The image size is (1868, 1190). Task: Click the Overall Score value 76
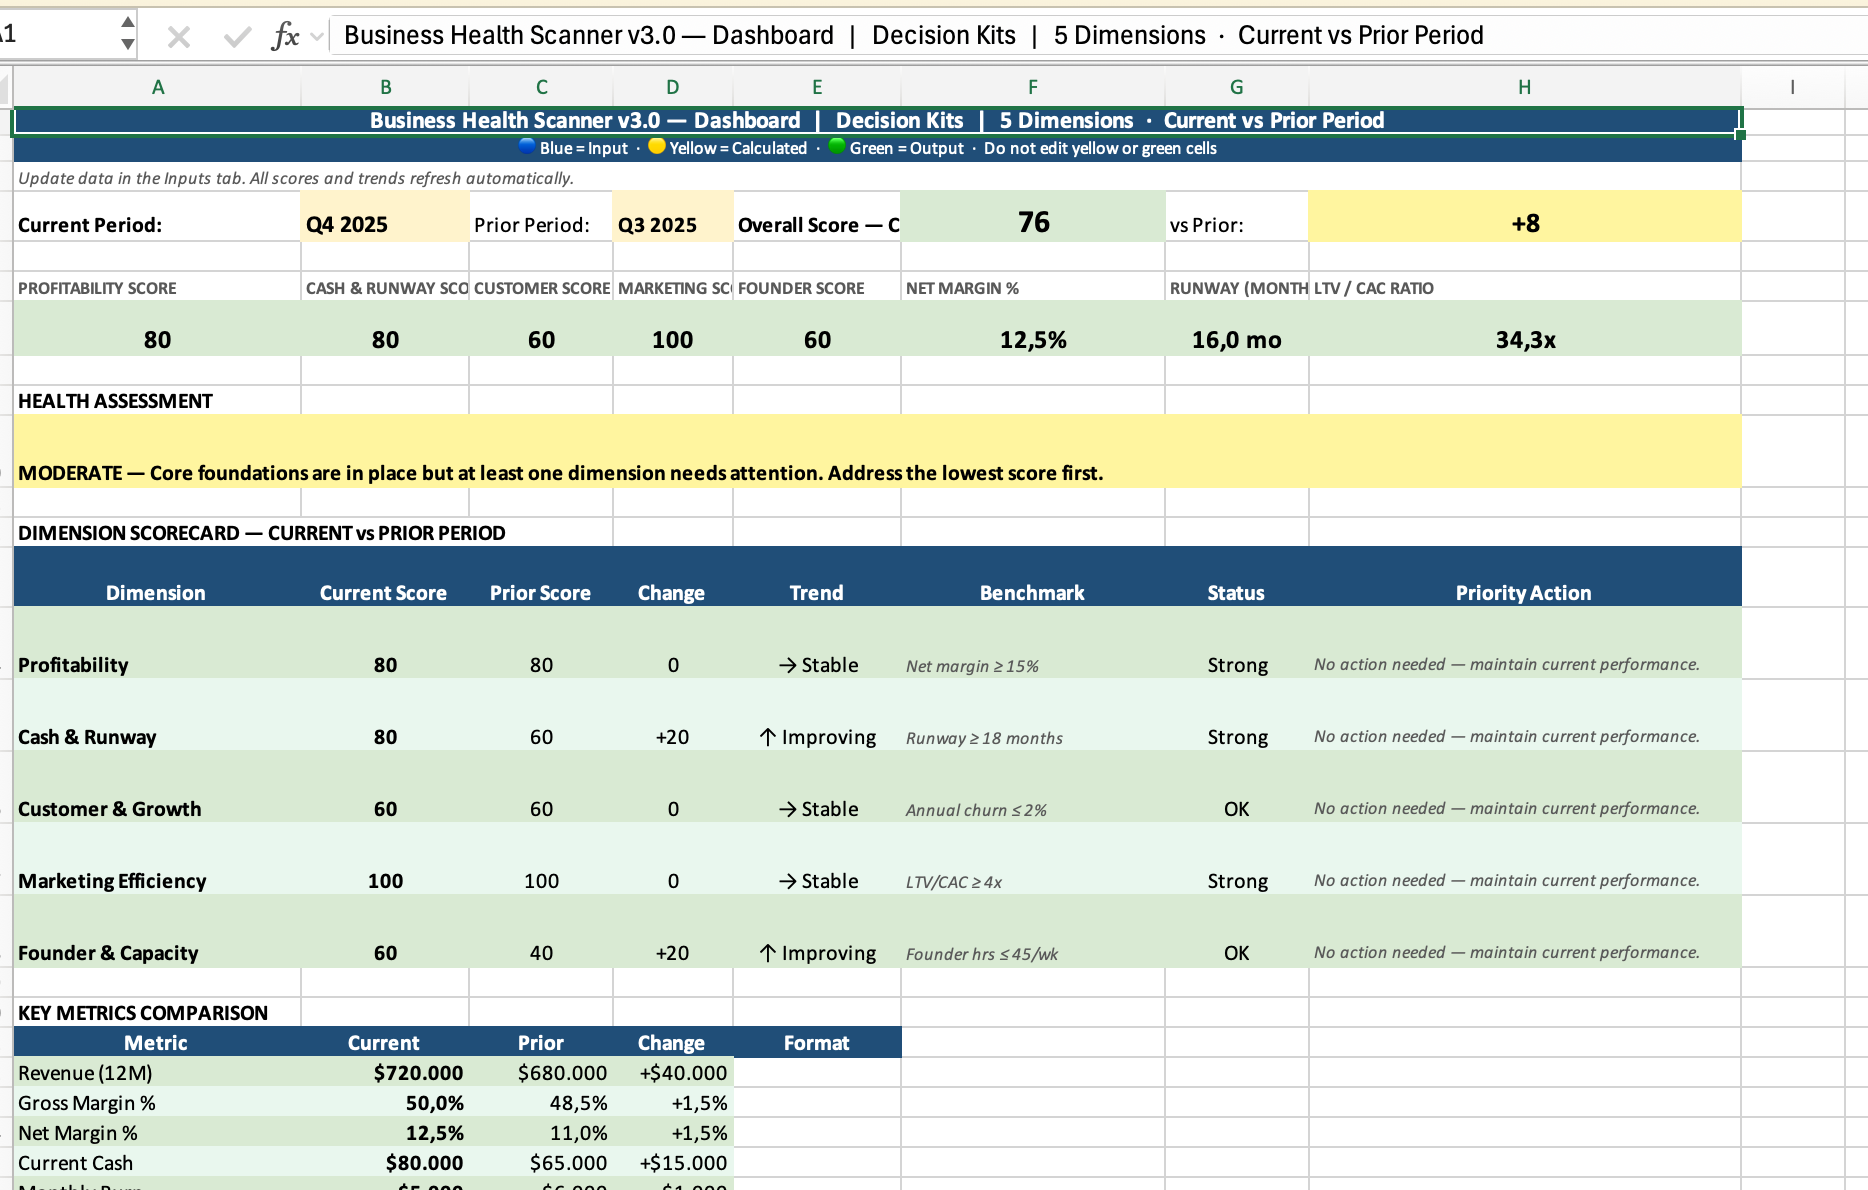pyautogui.click(x=1033, y=222)
